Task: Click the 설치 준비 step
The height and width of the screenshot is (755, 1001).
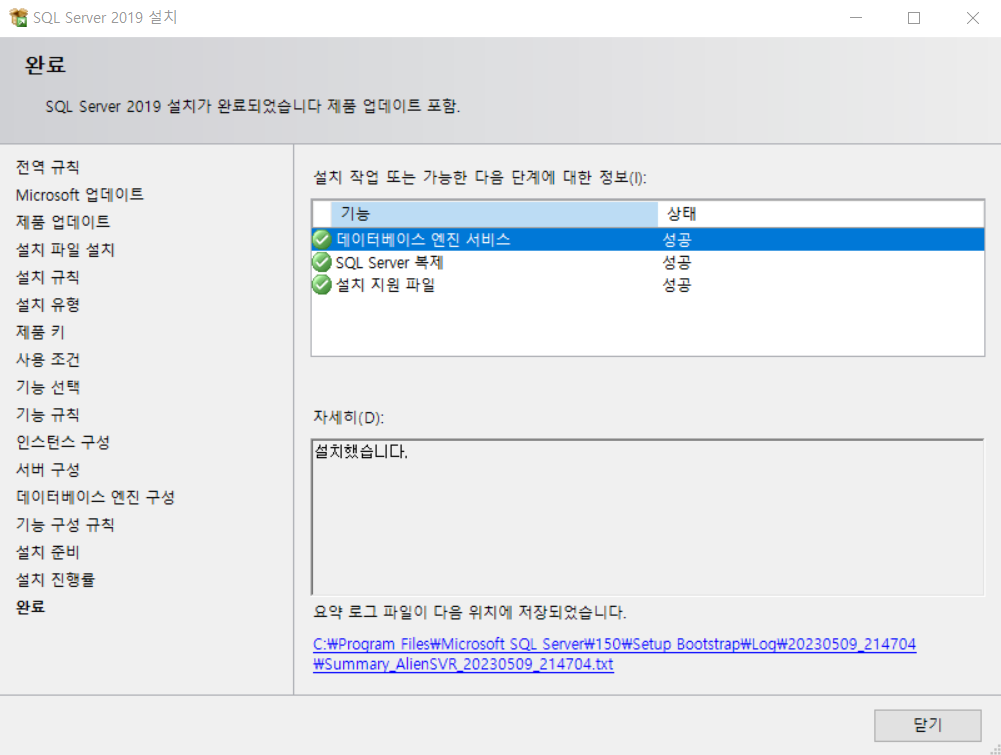Action: [x=48, y=552]
